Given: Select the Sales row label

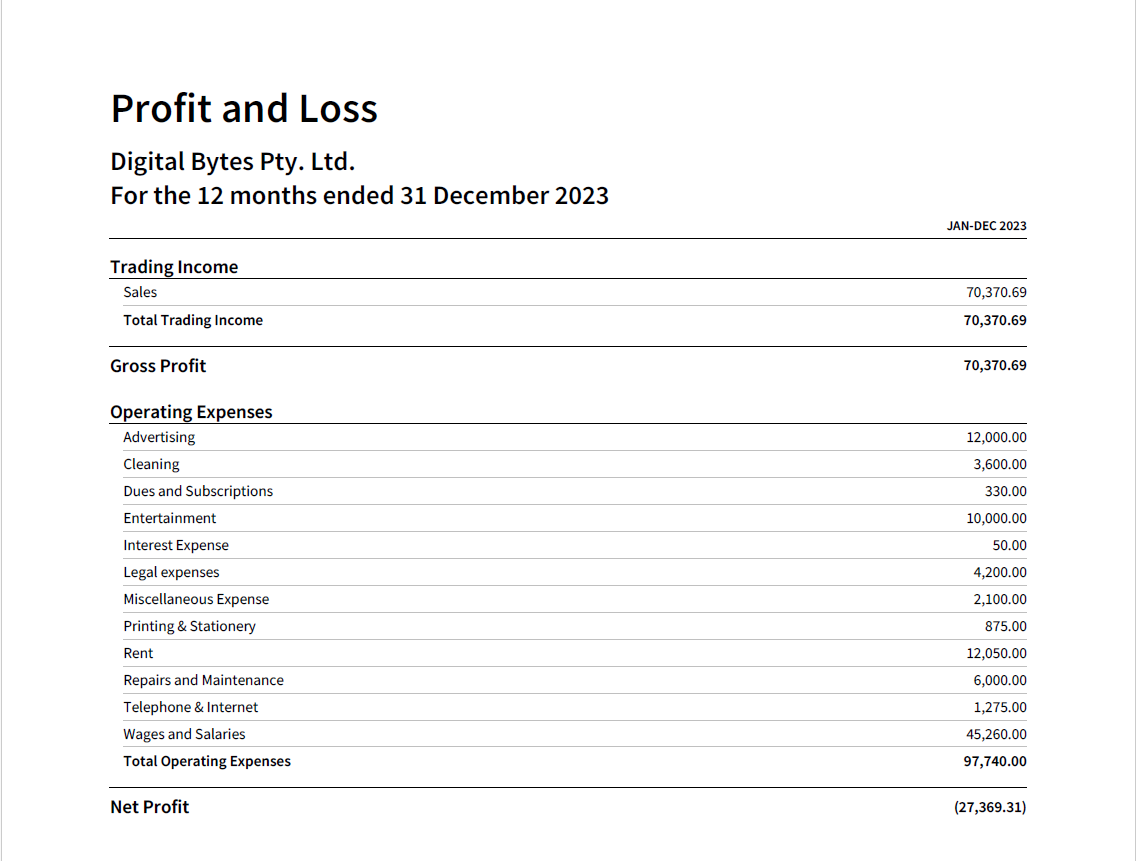Looking at the screenshot, I should pos(140,292).
